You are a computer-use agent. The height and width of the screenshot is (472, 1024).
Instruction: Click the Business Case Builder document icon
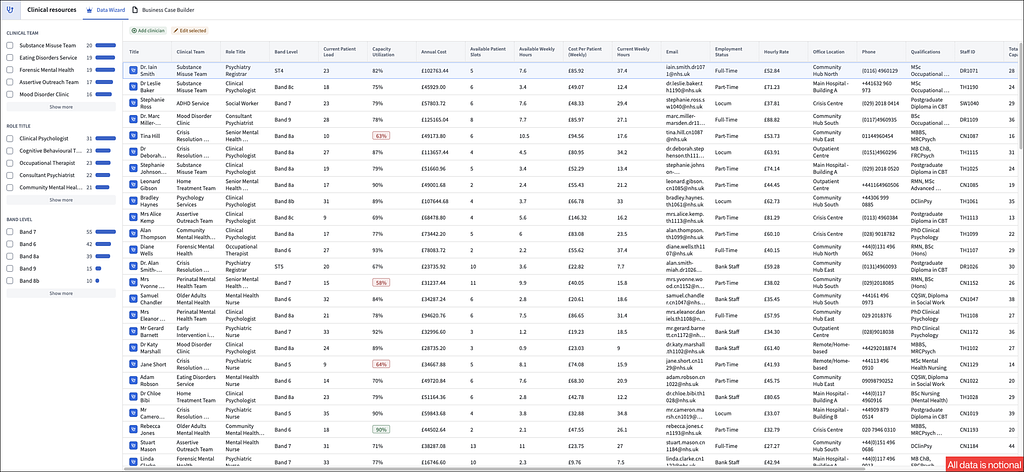tap(135, 10)
